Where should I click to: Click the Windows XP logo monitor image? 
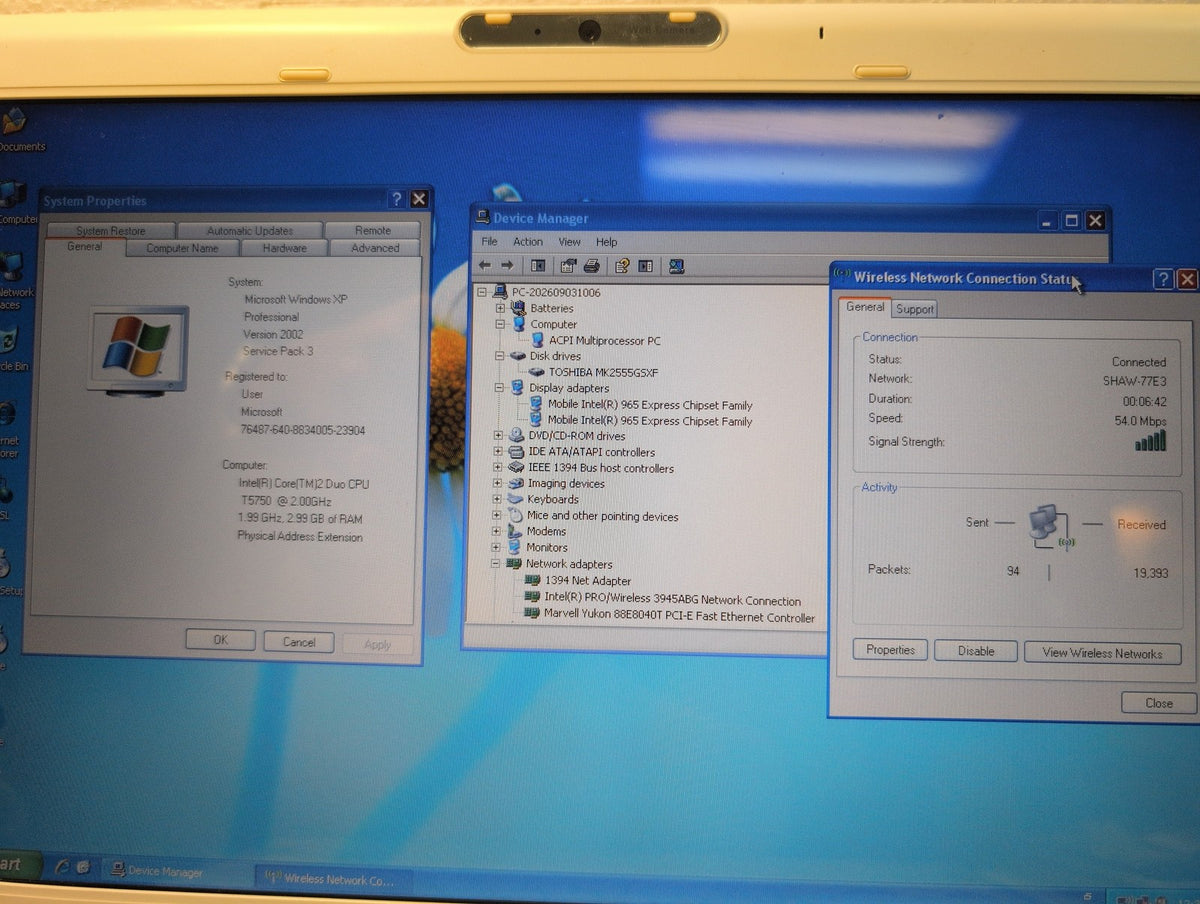point(138,350)
